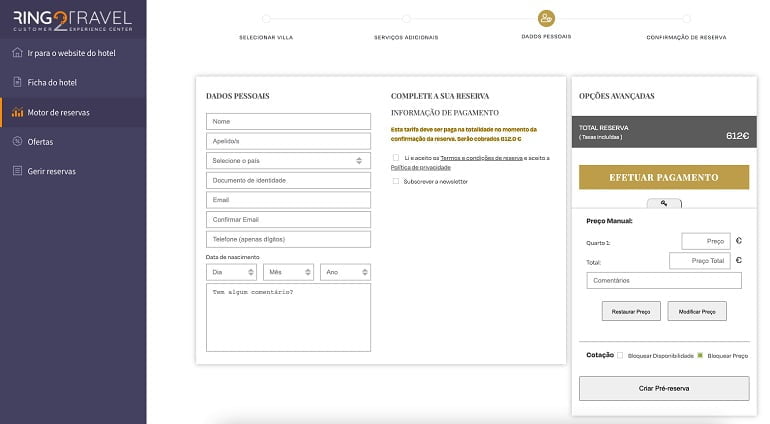770x424 pixels.
Task: Click the key icon tab below payment button
Action: [x=664, y=203]
